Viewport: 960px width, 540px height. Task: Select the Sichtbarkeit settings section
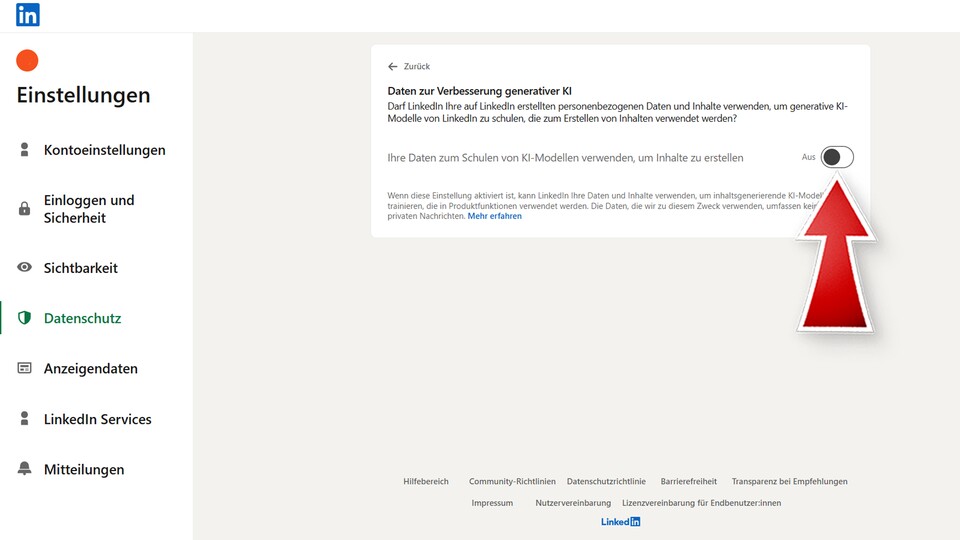pyautogui.click(x=81, y=268)
